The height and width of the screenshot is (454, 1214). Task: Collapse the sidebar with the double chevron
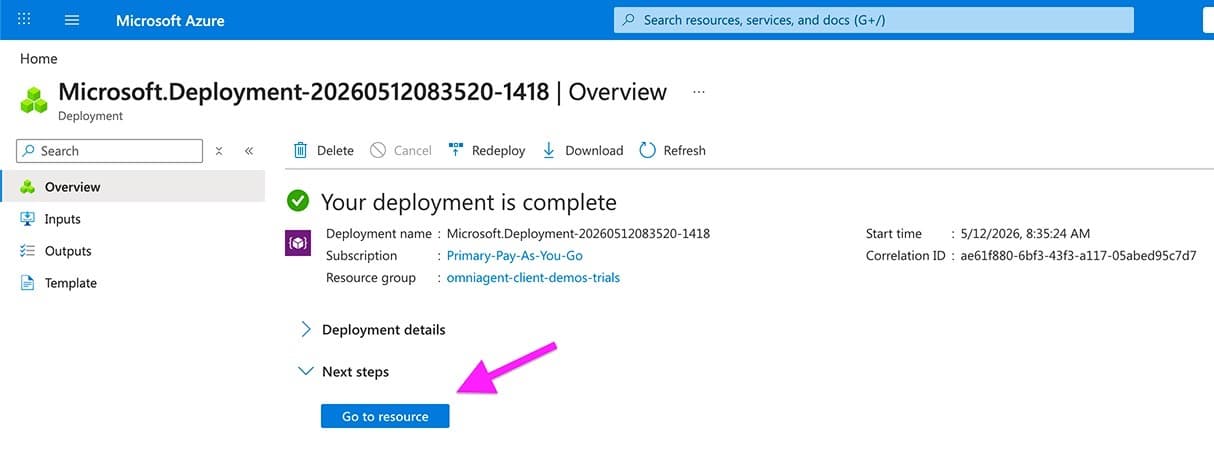coord(249,151)
